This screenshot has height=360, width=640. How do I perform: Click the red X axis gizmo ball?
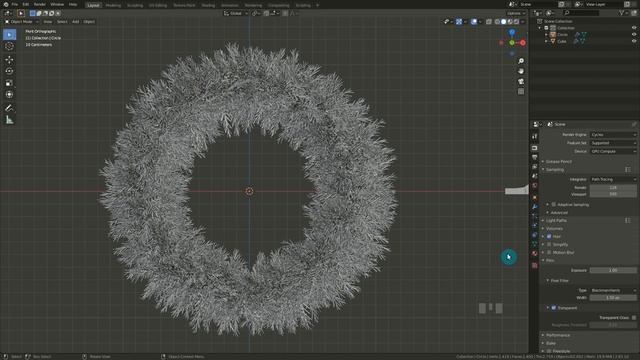[x=522, y=42]
